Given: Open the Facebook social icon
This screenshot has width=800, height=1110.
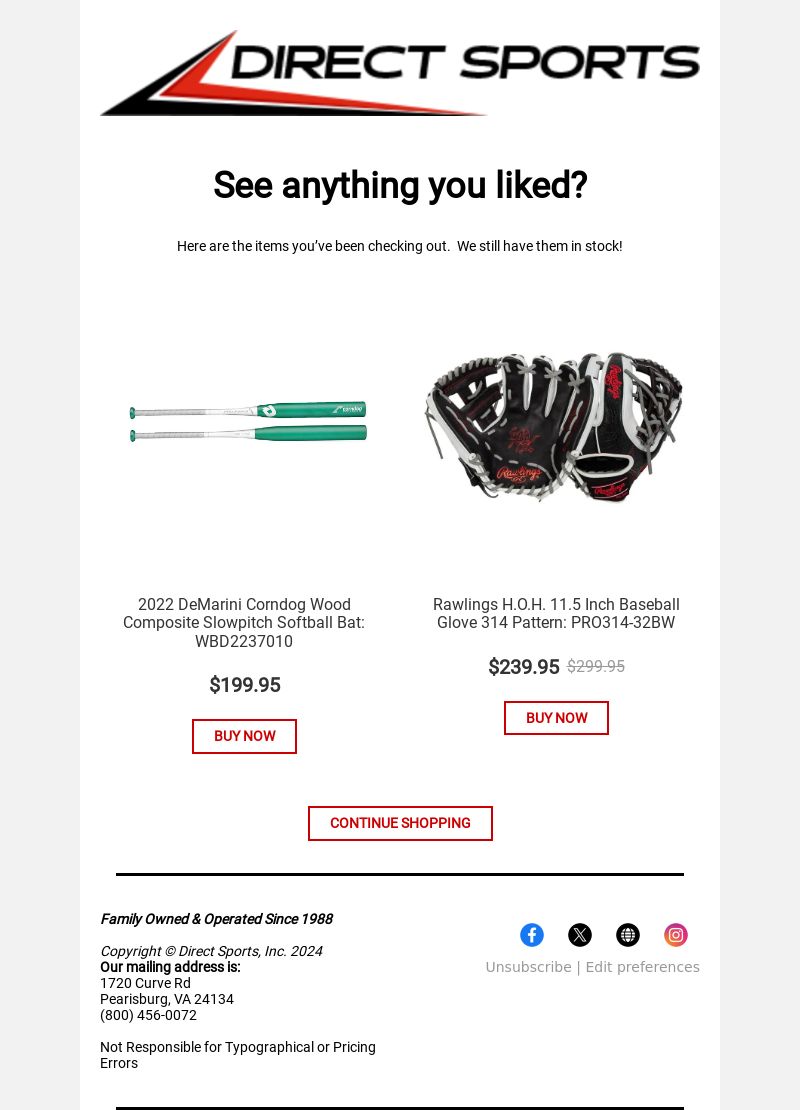Looking at the screenshot, I should tap(532, 934).
